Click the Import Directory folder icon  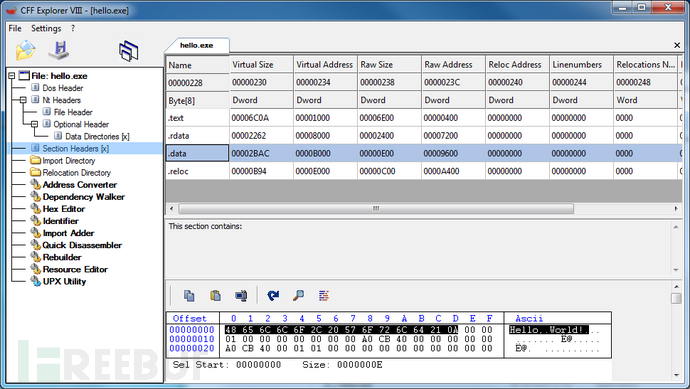[x=36, y=160]
